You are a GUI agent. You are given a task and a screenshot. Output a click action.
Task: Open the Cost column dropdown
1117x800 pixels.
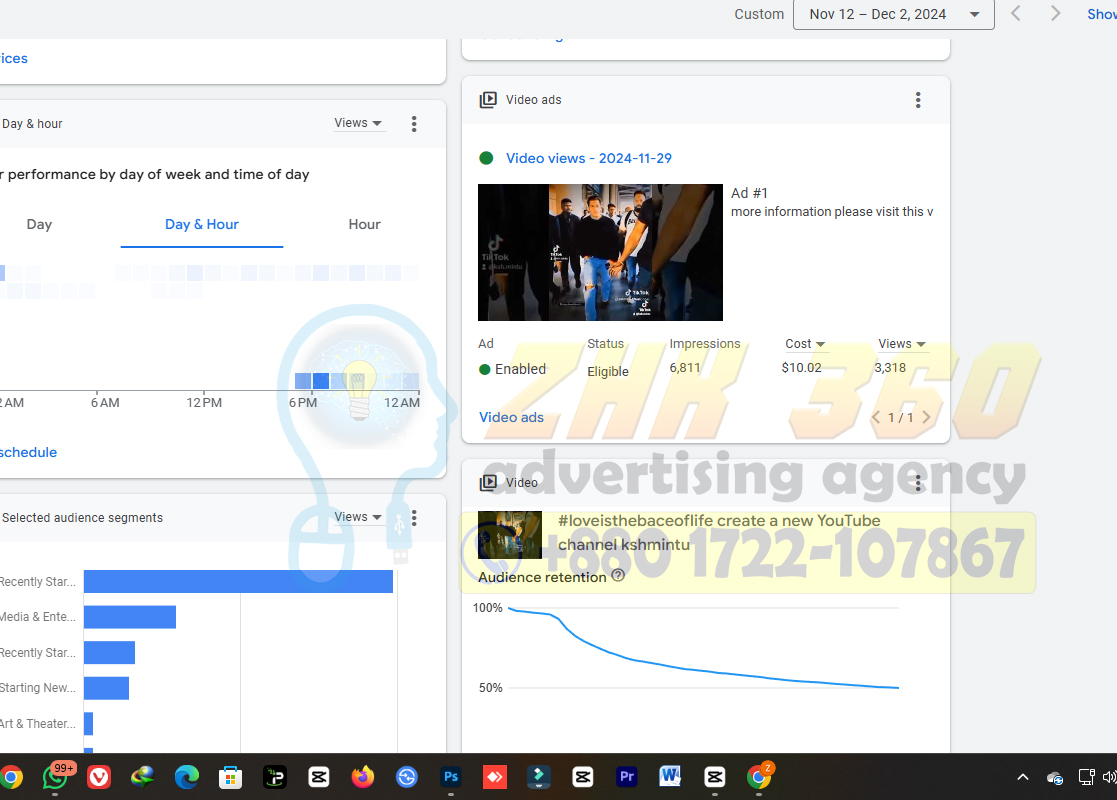pyautogui.click(x=805, y=343)
